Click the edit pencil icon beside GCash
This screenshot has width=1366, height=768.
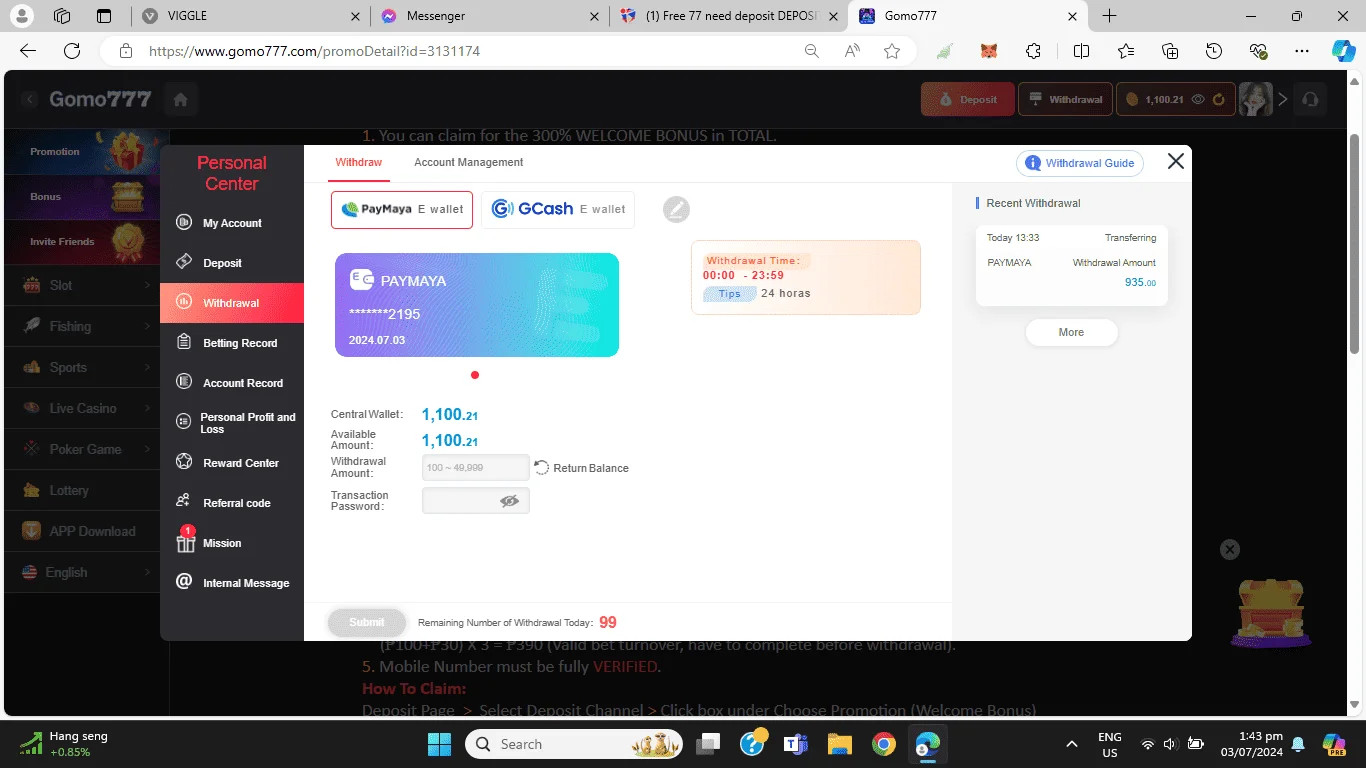coord(676,209)
